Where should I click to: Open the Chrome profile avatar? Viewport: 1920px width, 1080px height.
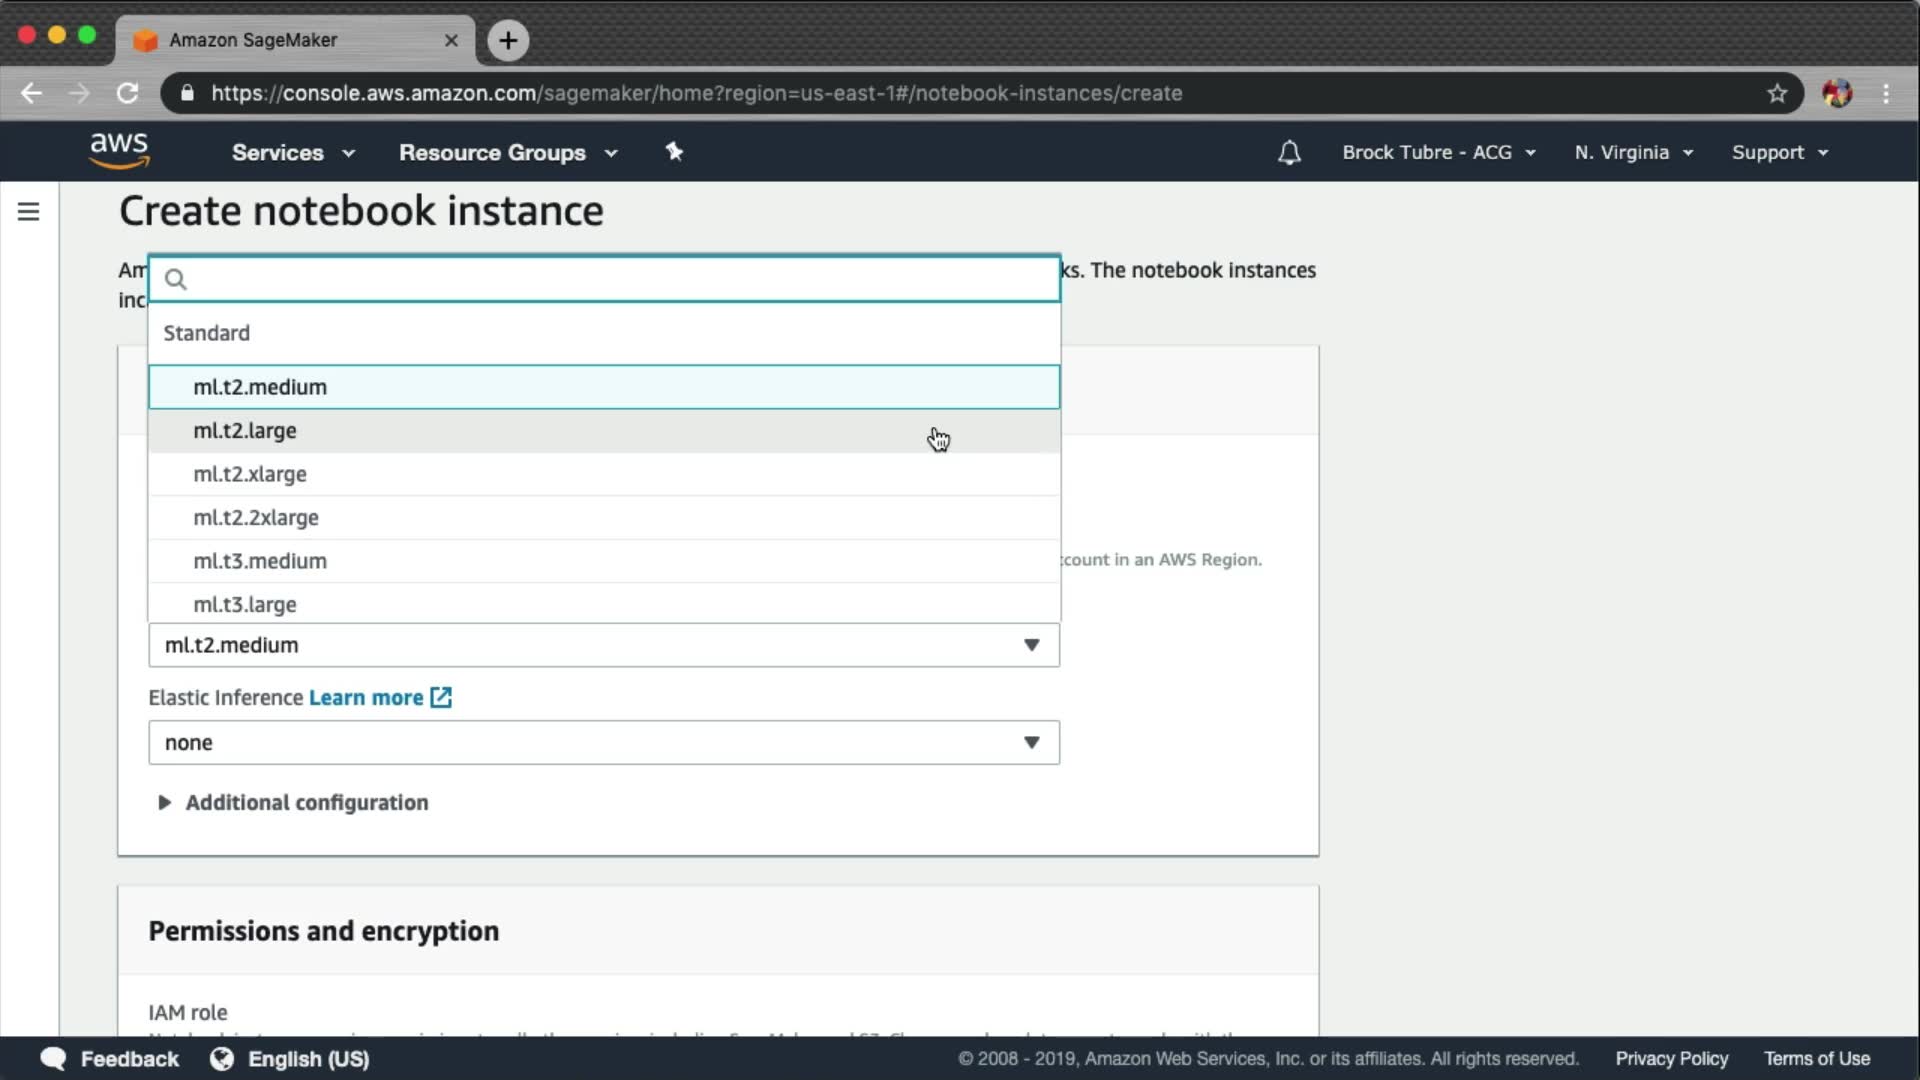[1836, 93]
